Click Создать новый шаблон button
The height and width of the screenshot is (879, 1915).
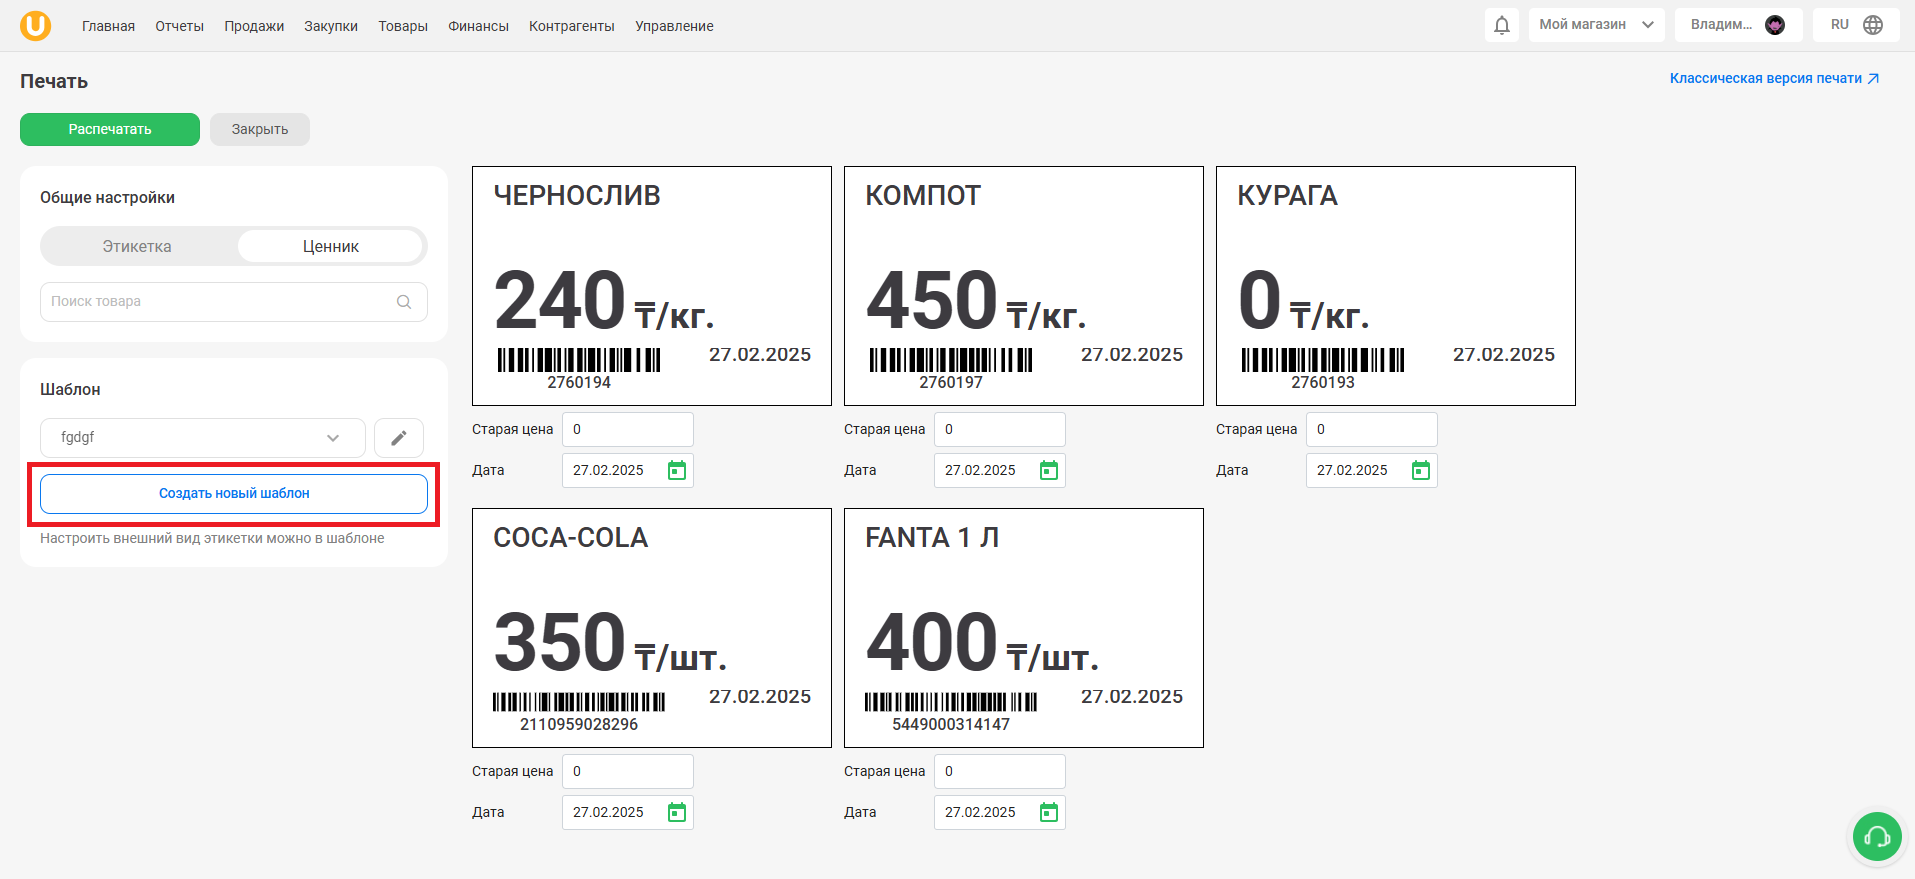pos(234,493)
